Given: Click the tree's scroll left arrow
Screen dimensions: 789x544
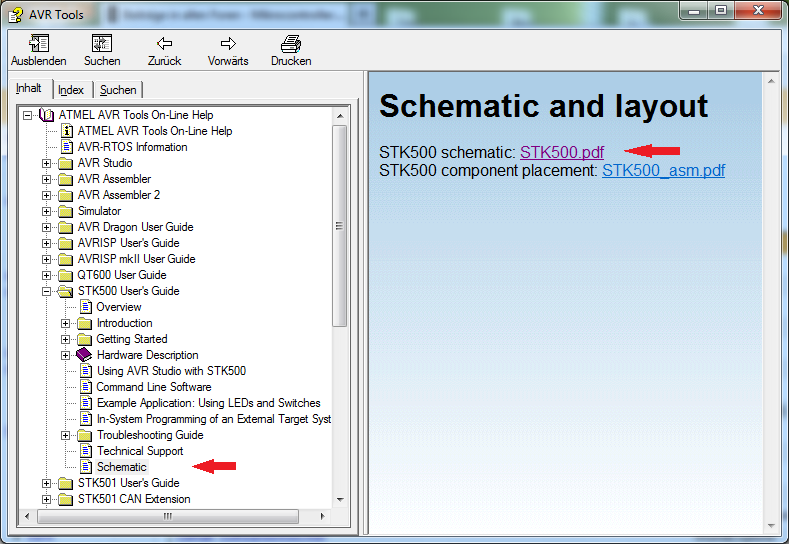Looking at the screenshot, I should tap(27, 516).
